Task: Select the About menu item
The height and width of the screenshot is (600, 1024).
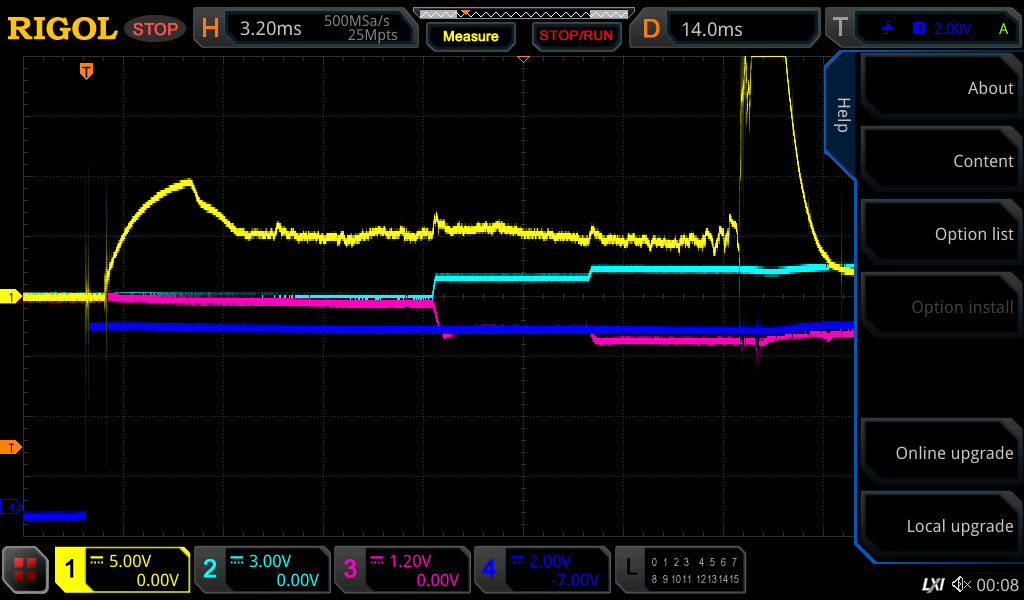Action: (x=940, y=88)
